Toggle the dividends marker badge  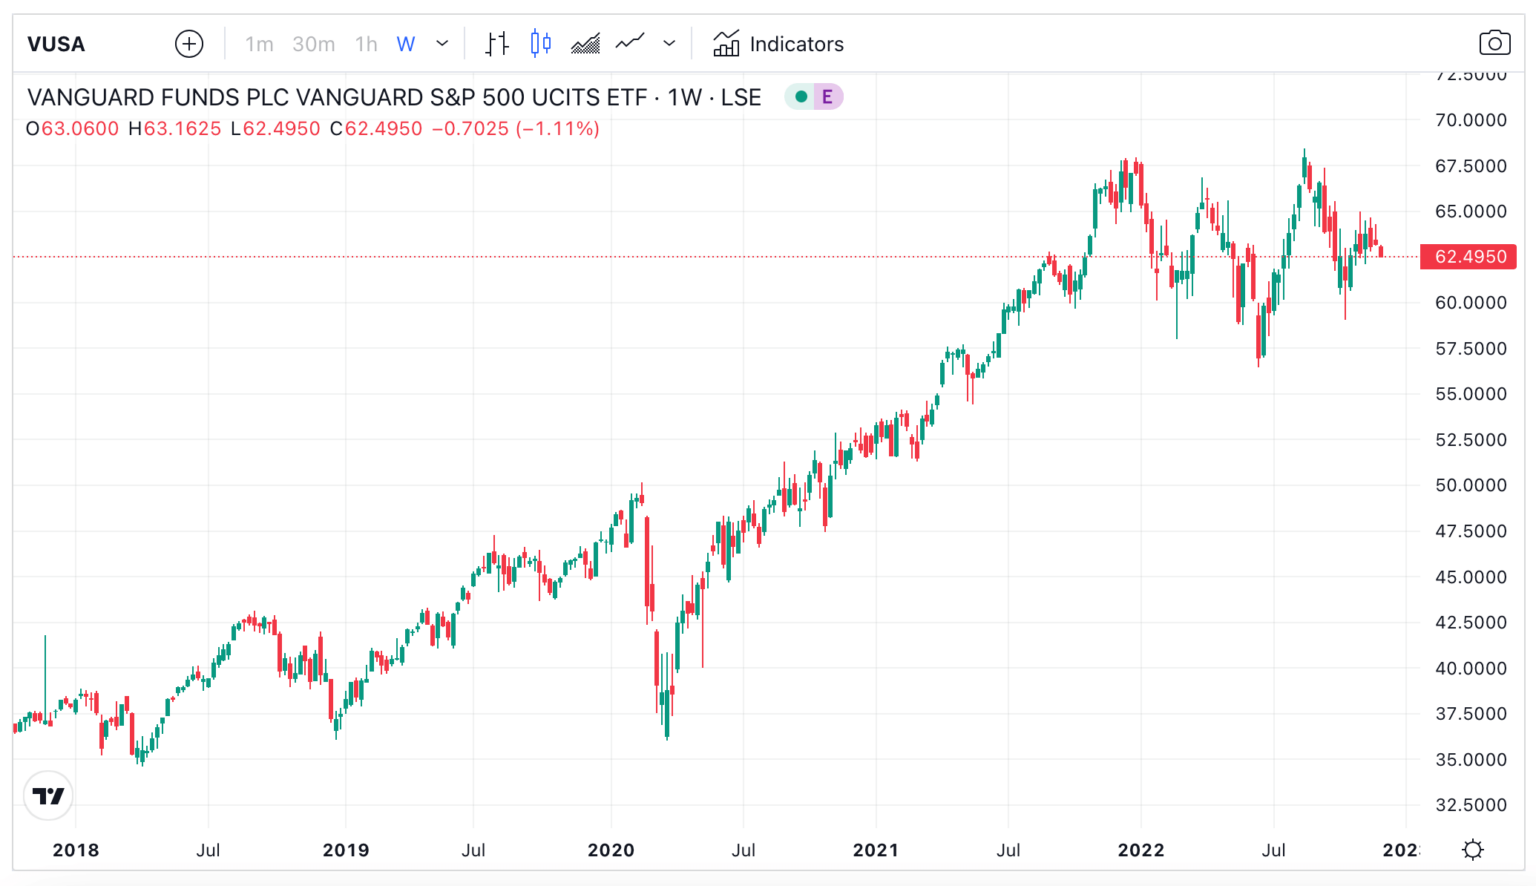pos(802,96)
